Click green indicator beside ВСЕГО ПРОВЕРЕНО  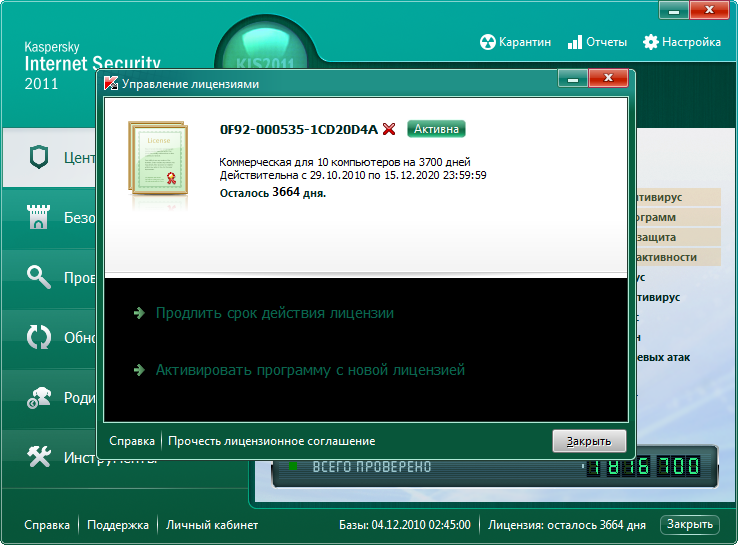coord(293,466)
